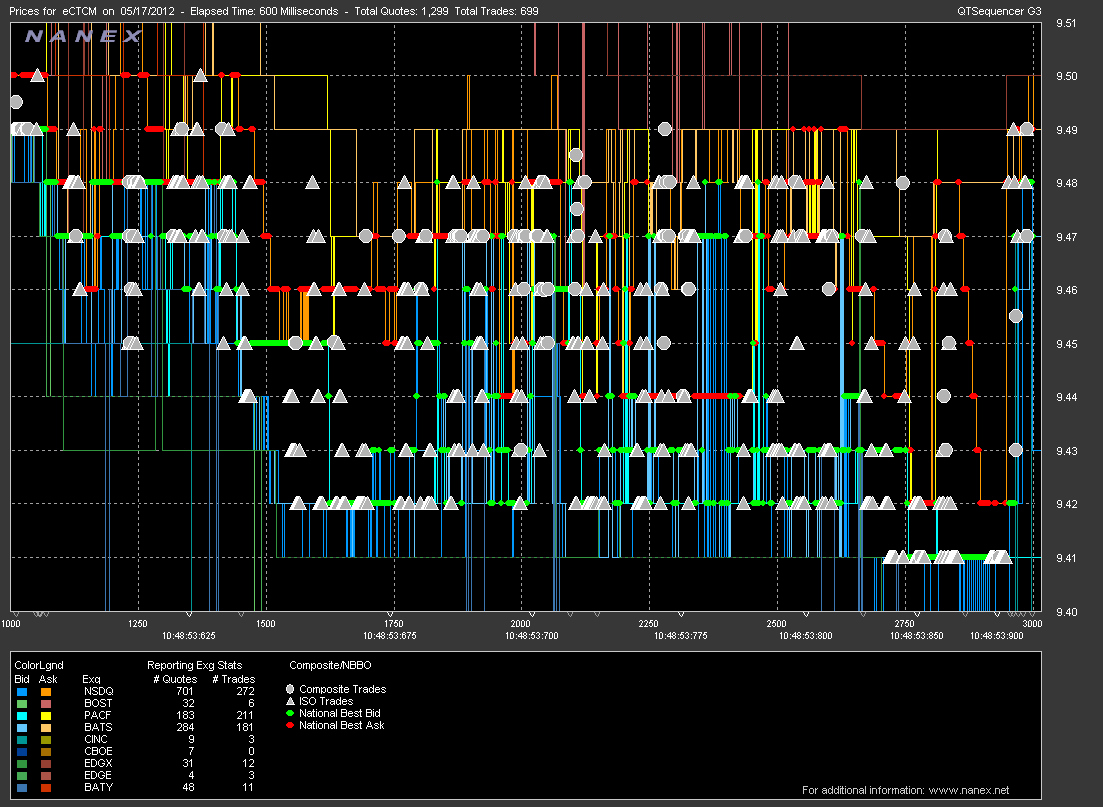This screenshot has height=807, width=1103.
Task: Select the CINC exchange label
Action: coord(96,739)
